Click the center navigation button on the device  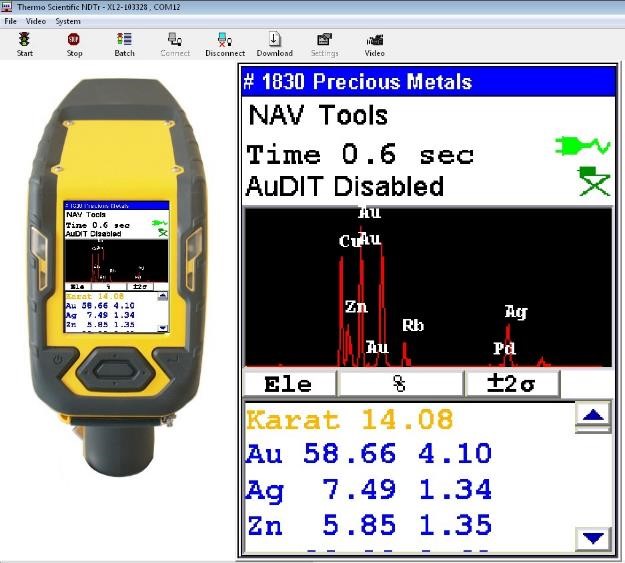point(116,370)
